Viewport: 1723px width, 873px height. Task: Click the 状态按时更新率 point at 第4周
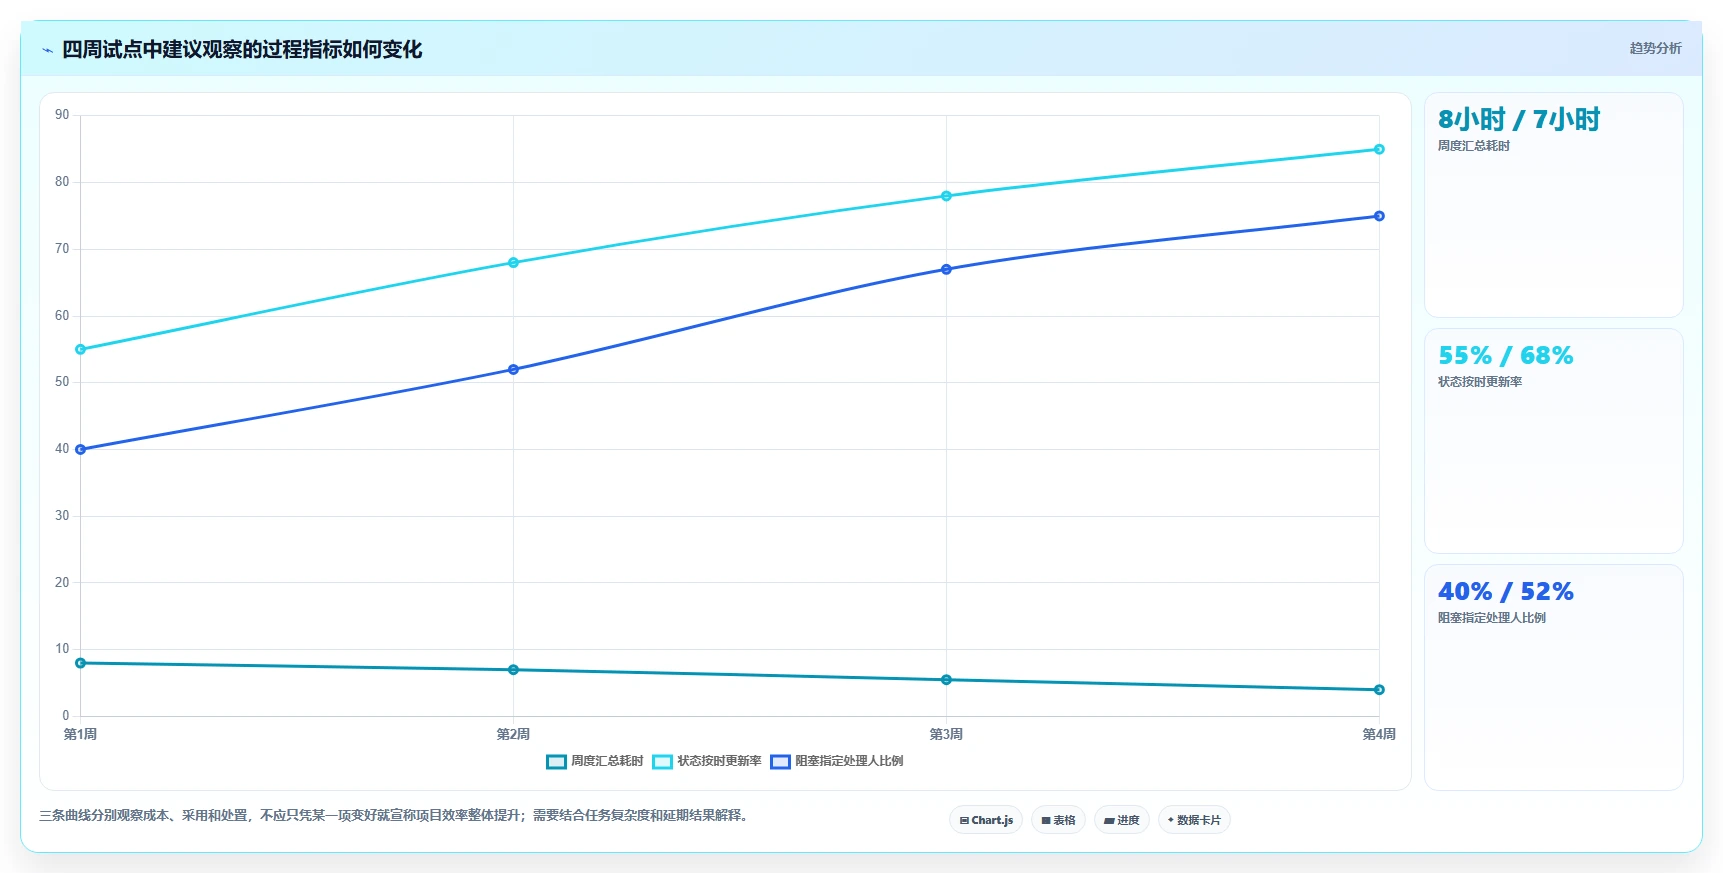coord(1379,150)
